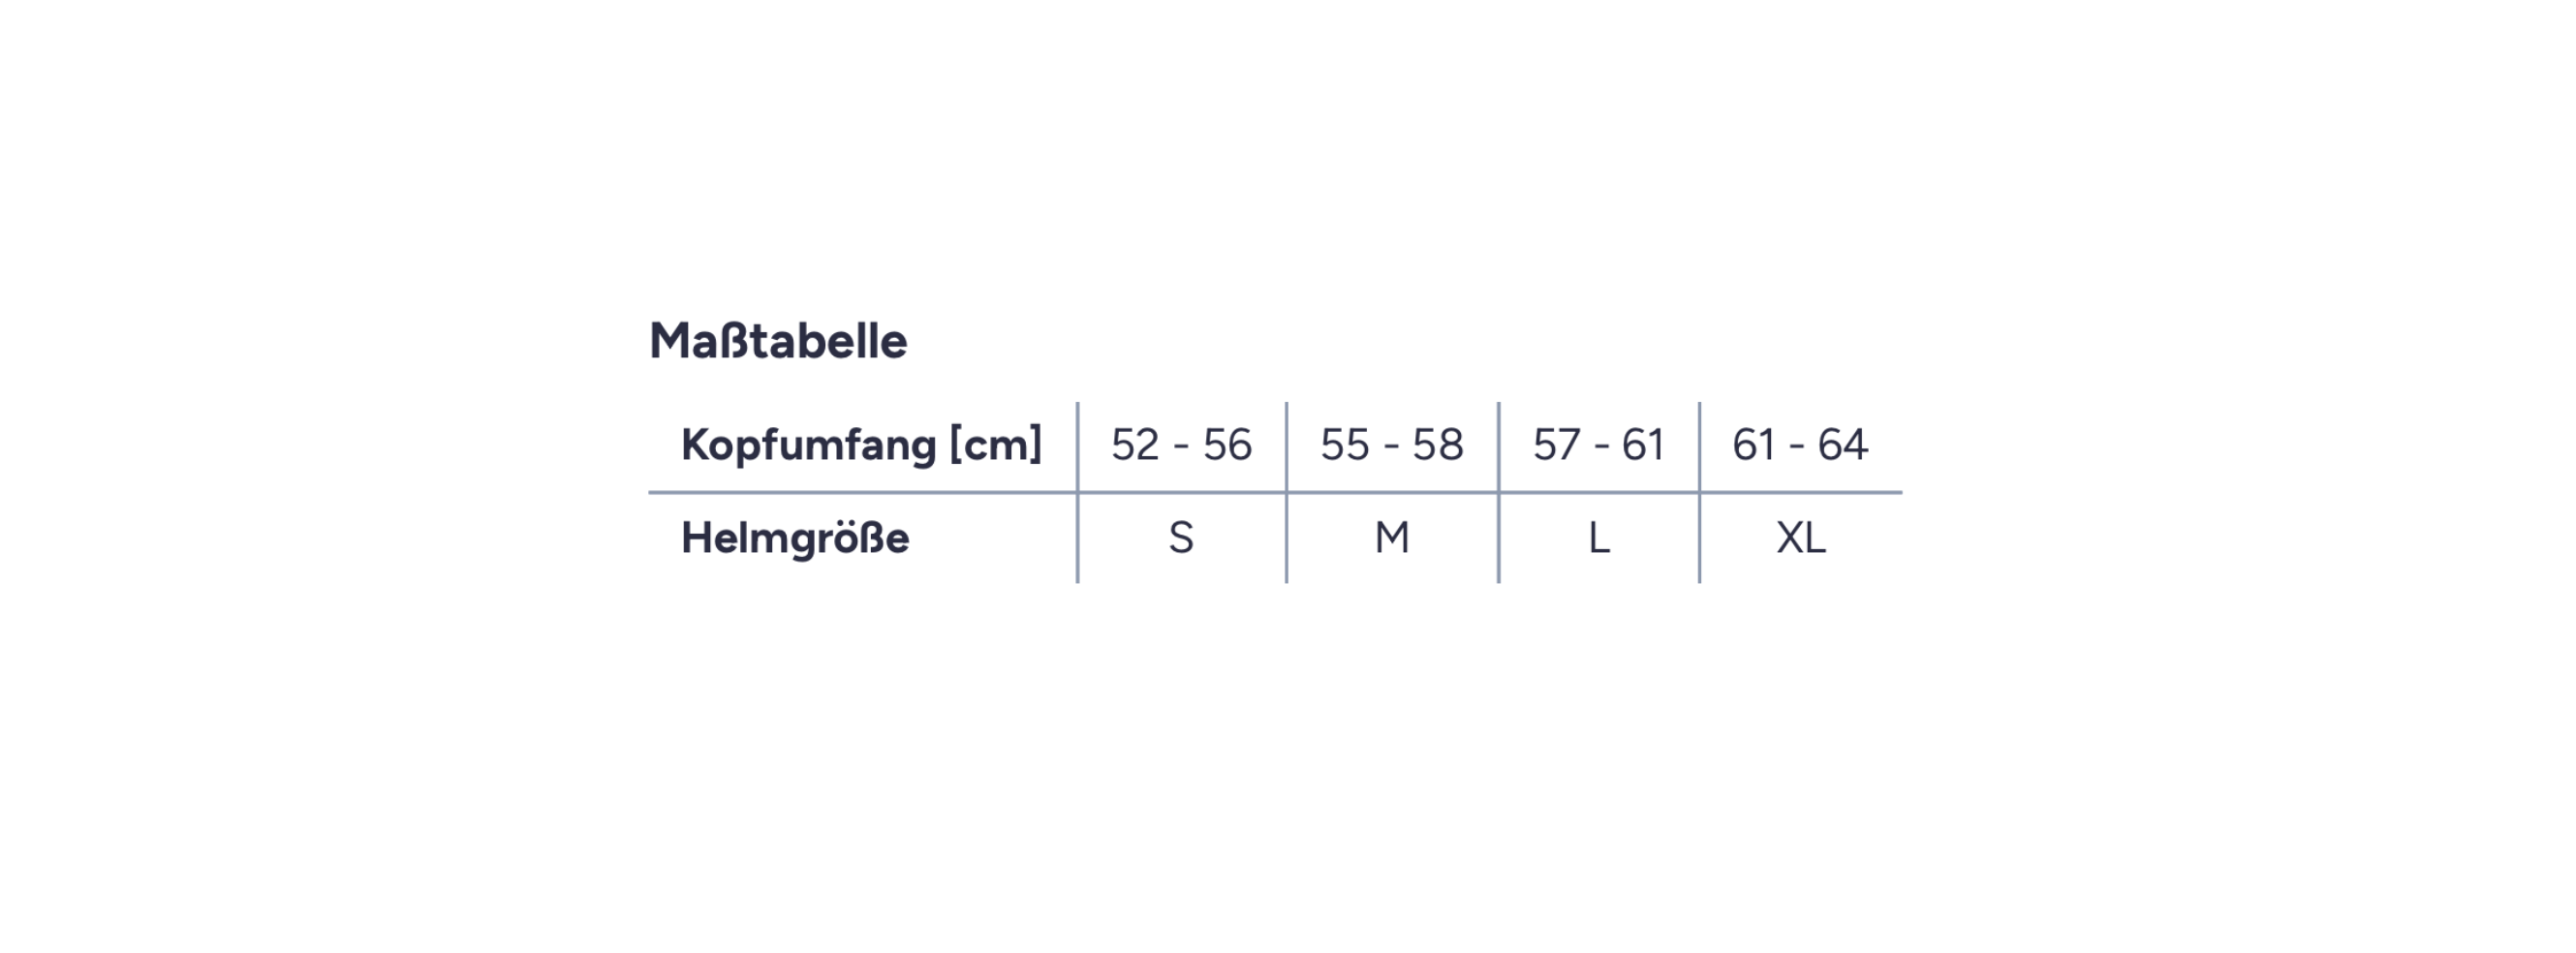Pick helmet size L
The width and height of the screenshot is (2576, 953).
pos(1598,538)
